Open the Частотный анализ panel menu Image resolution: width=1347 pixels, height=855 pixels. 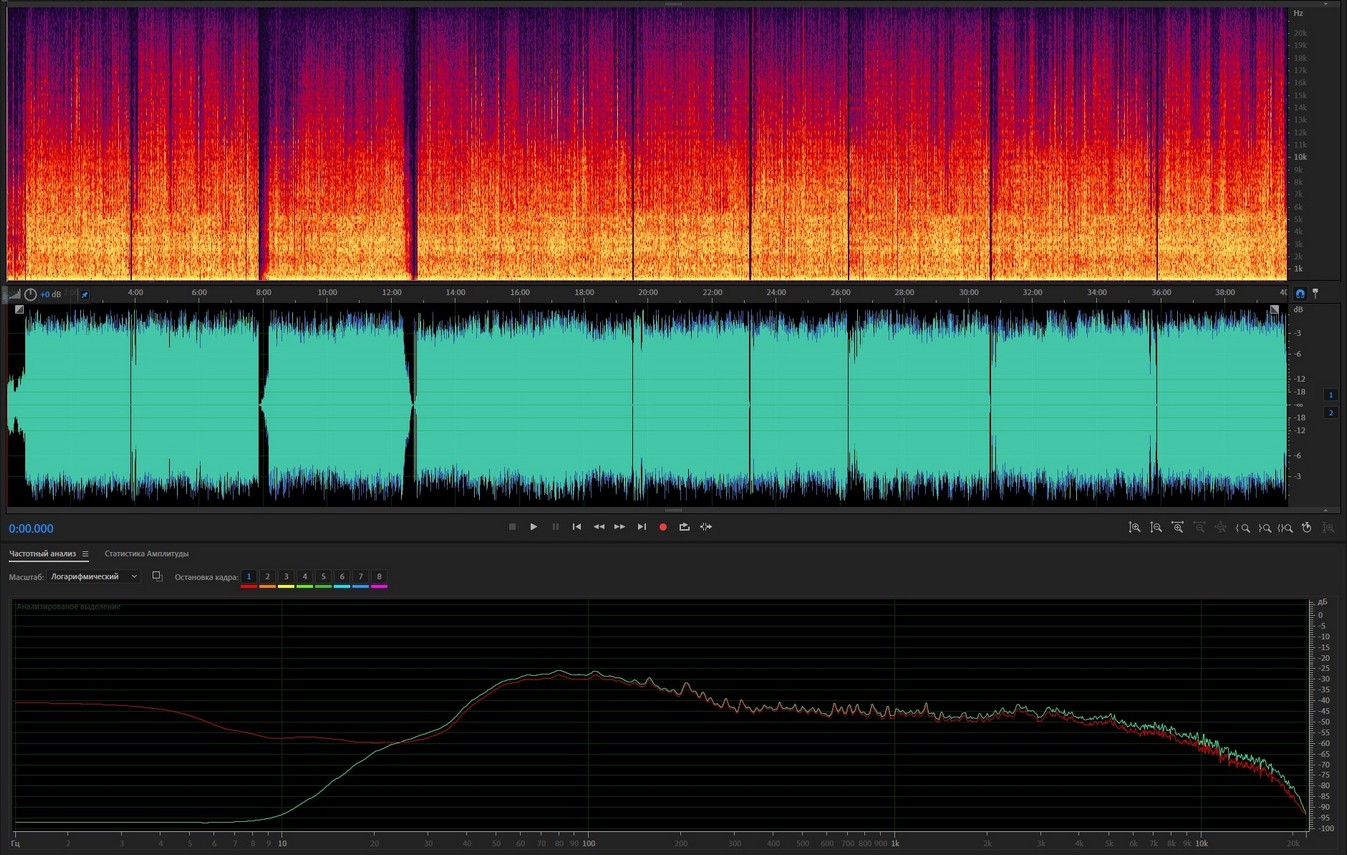85,554
